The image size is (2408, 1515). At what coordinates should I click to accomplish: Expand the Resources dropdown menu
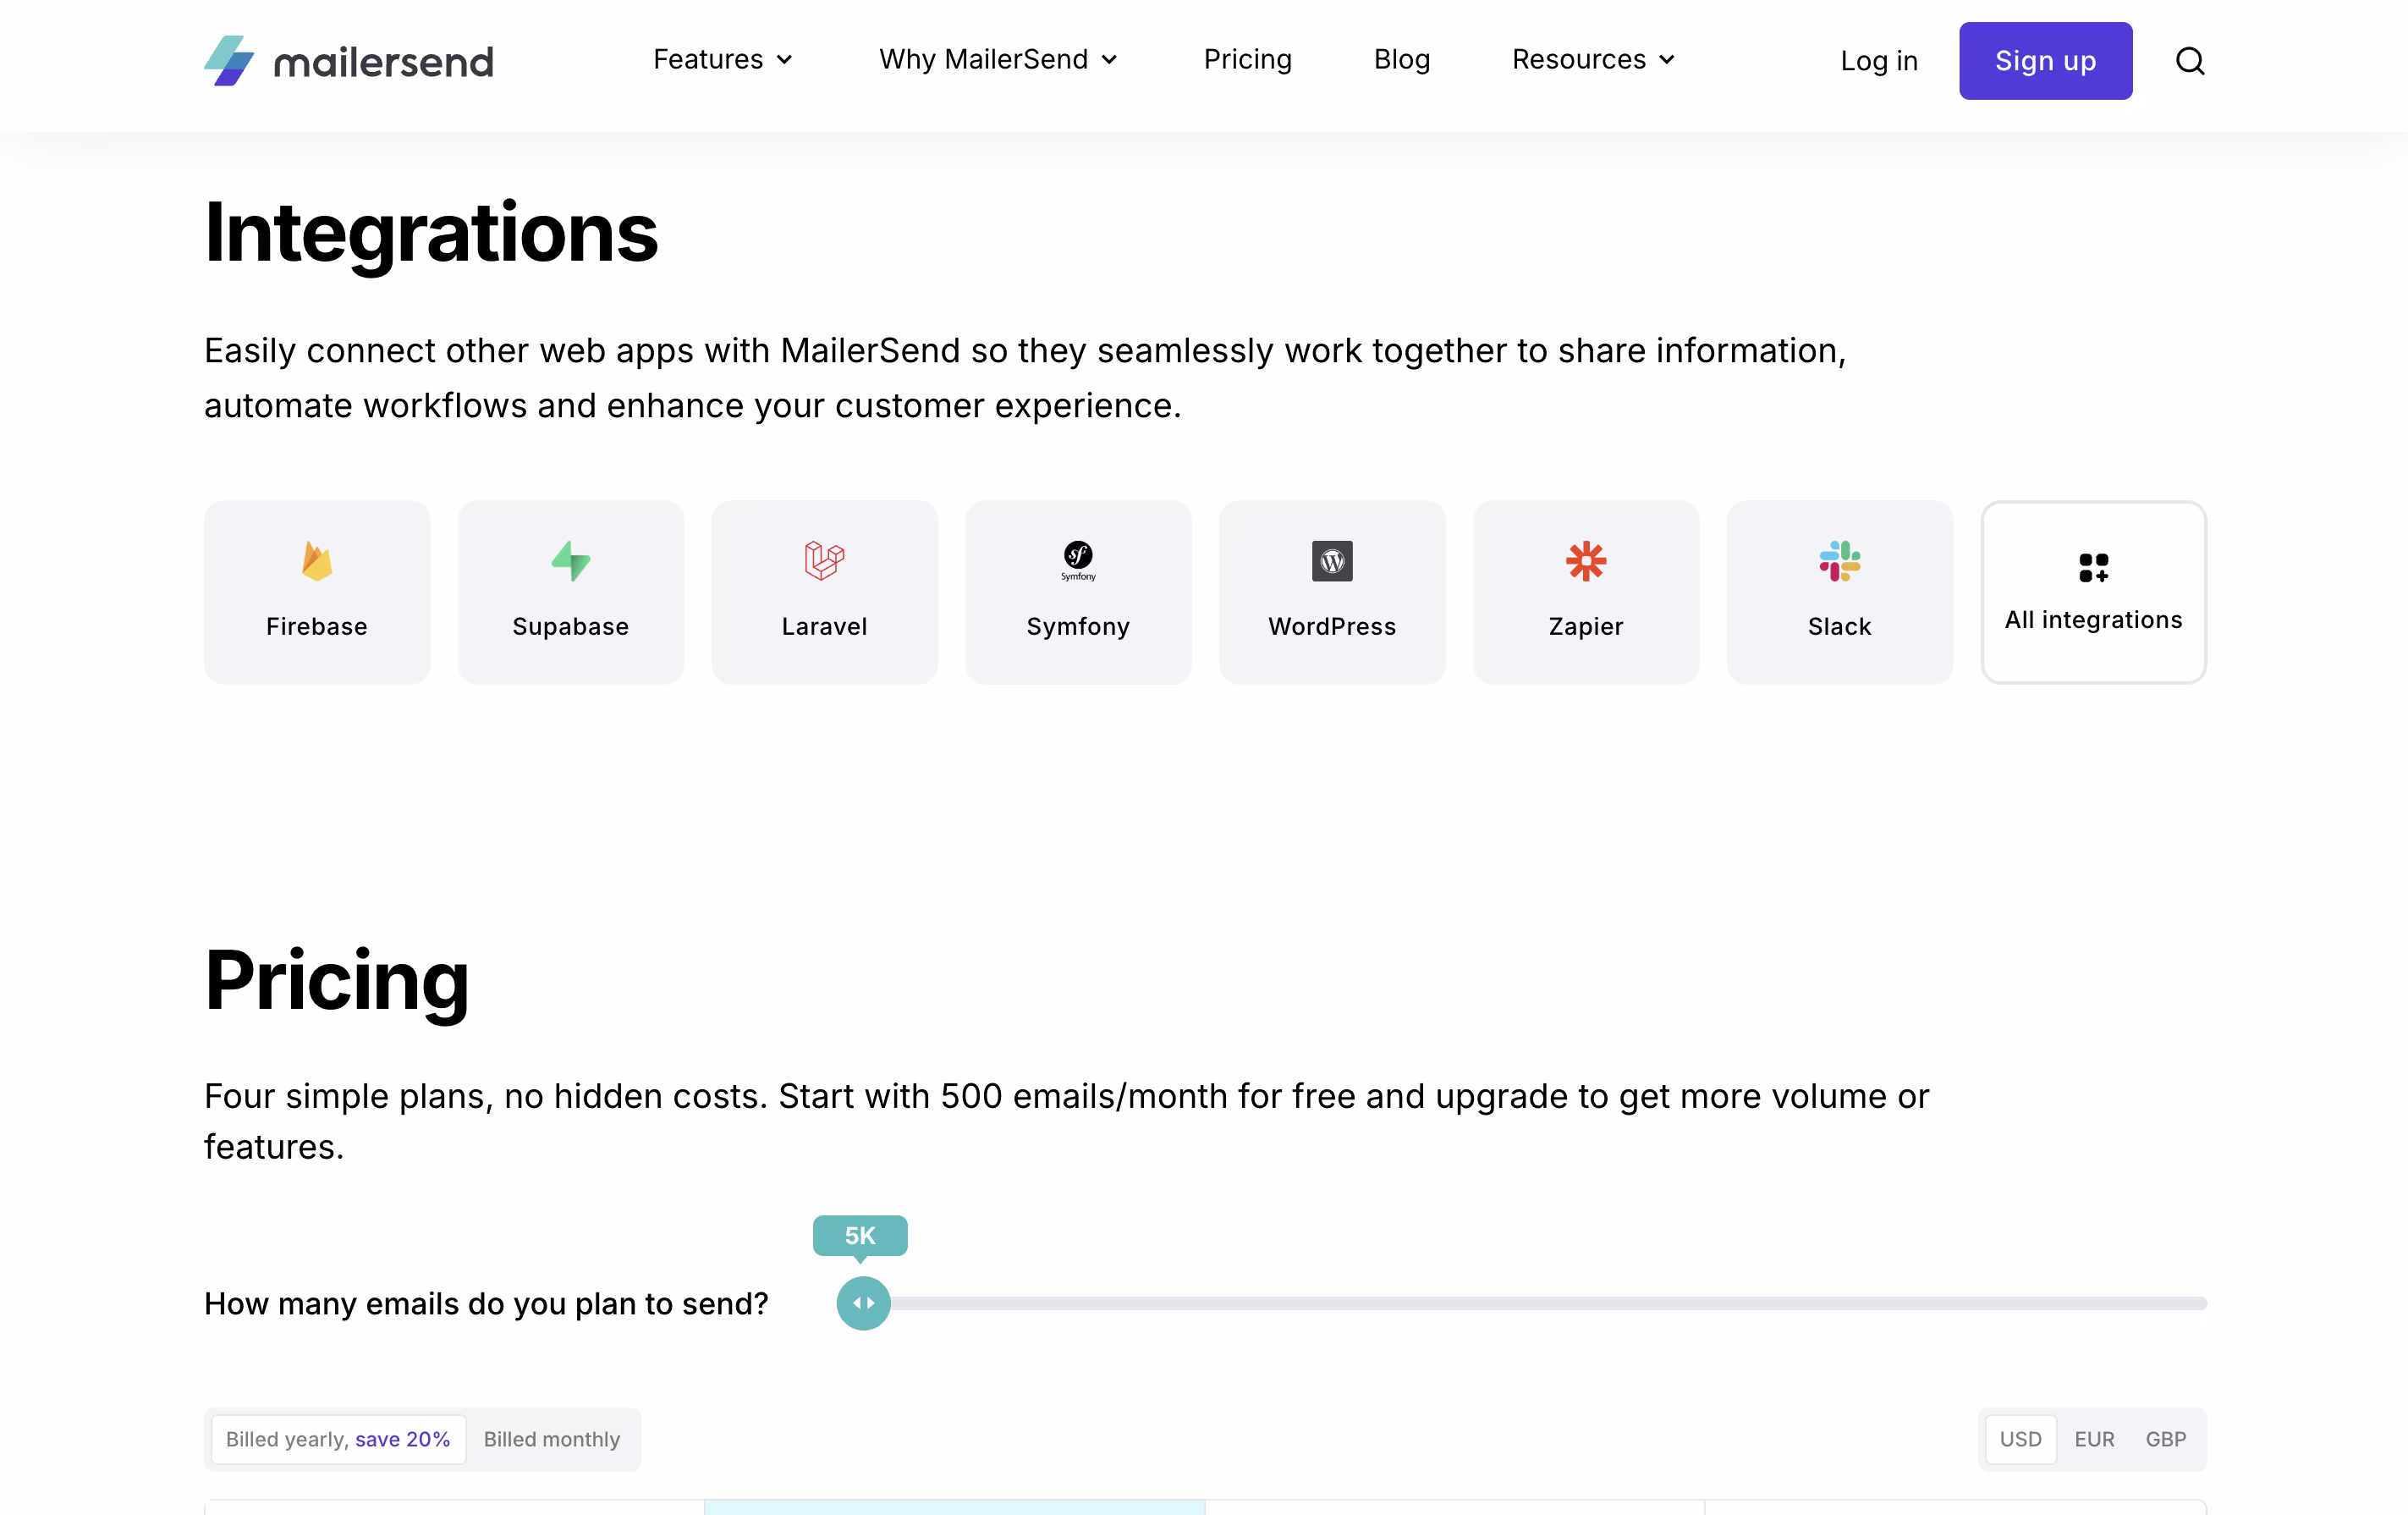pos(1593,60)
